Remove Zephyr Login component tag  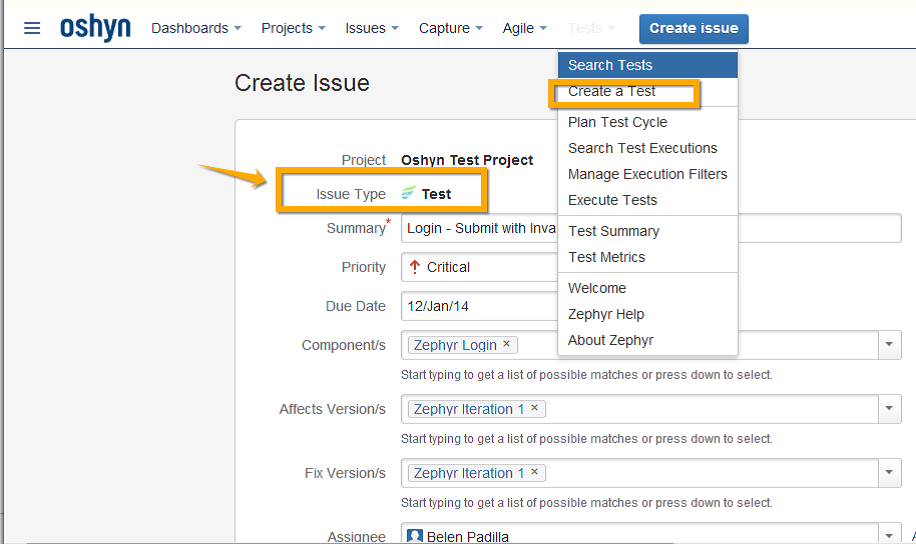(x=506, y=344)
